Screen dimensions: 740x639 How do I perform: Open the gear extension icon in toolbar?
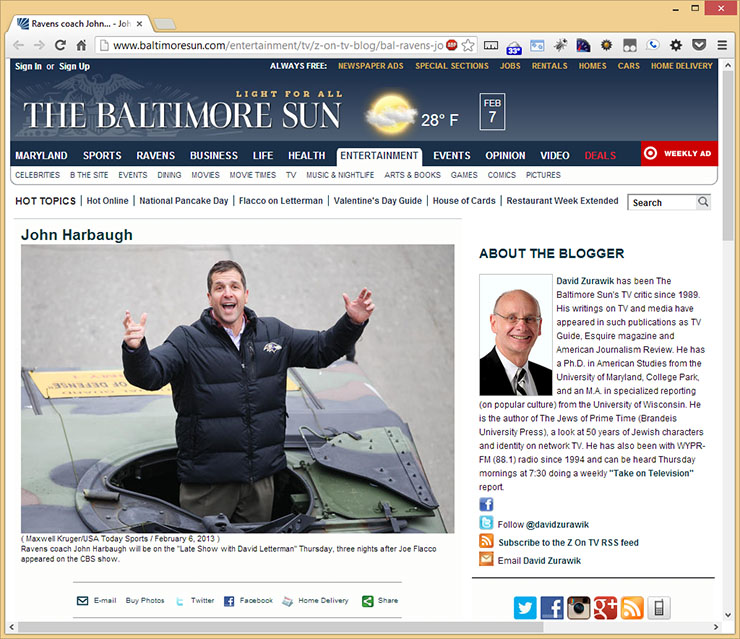[676, 45]
